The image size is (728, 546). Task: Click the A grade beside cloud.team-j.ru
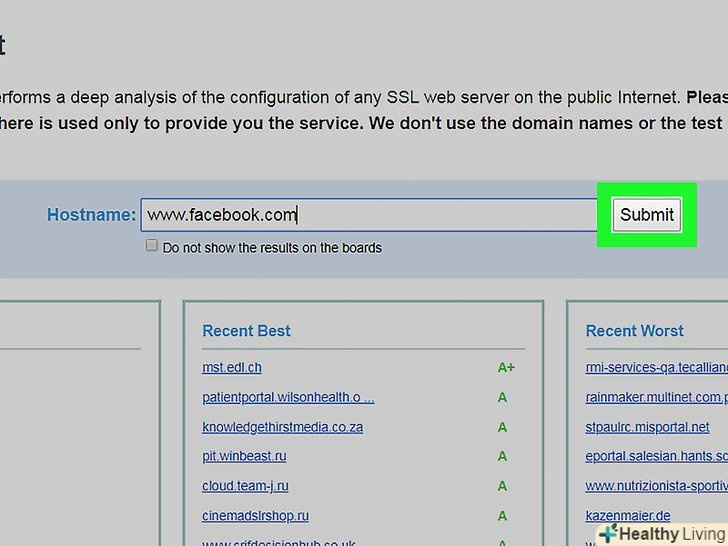[502, 486]
